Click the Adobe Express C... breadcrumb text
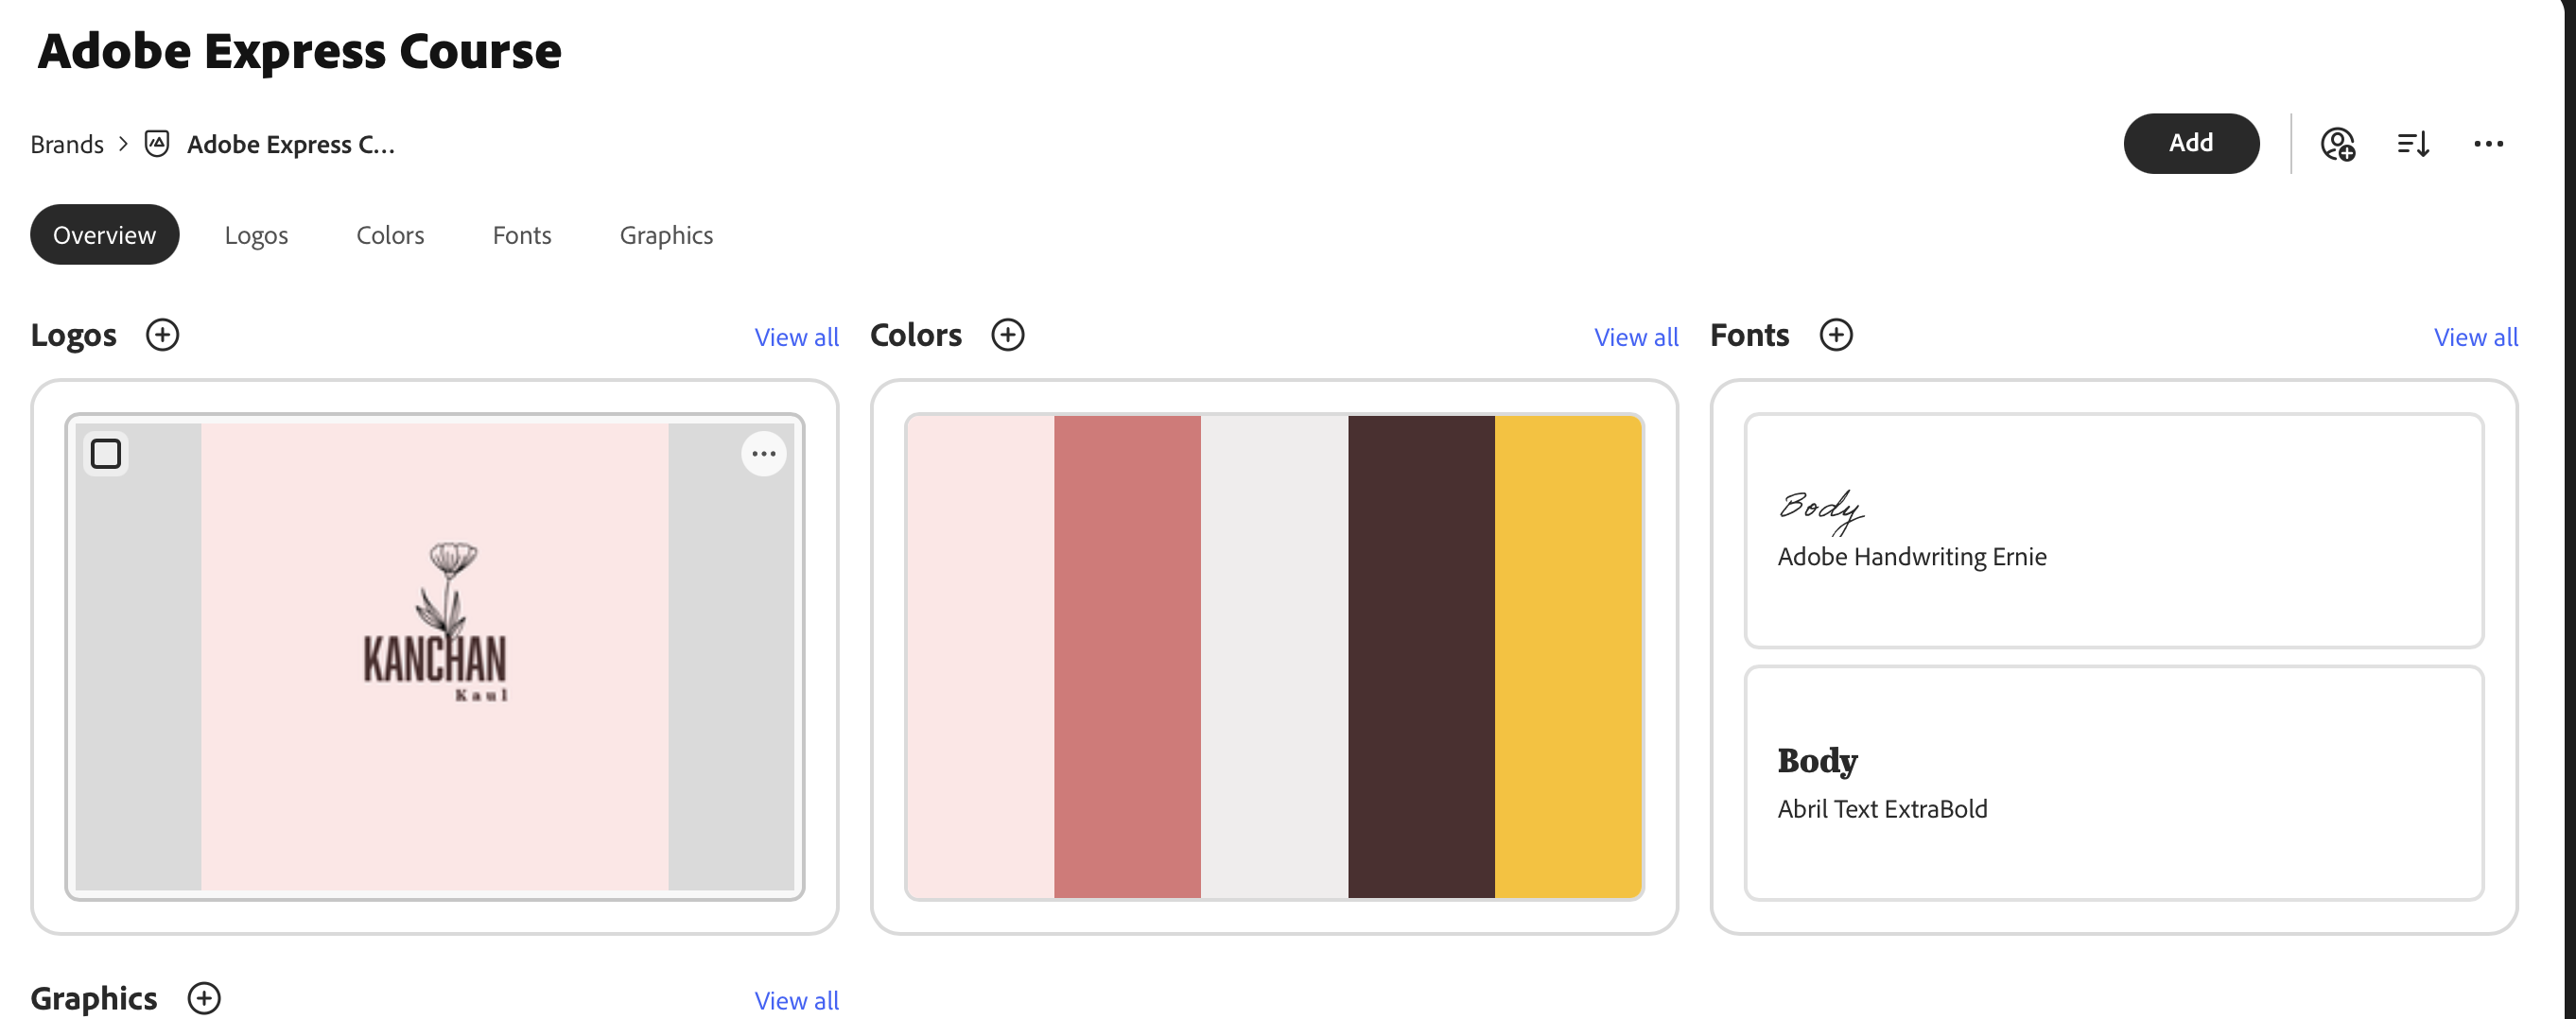This screenshot has height=1019, width=2576. click(x=291, y=144)
